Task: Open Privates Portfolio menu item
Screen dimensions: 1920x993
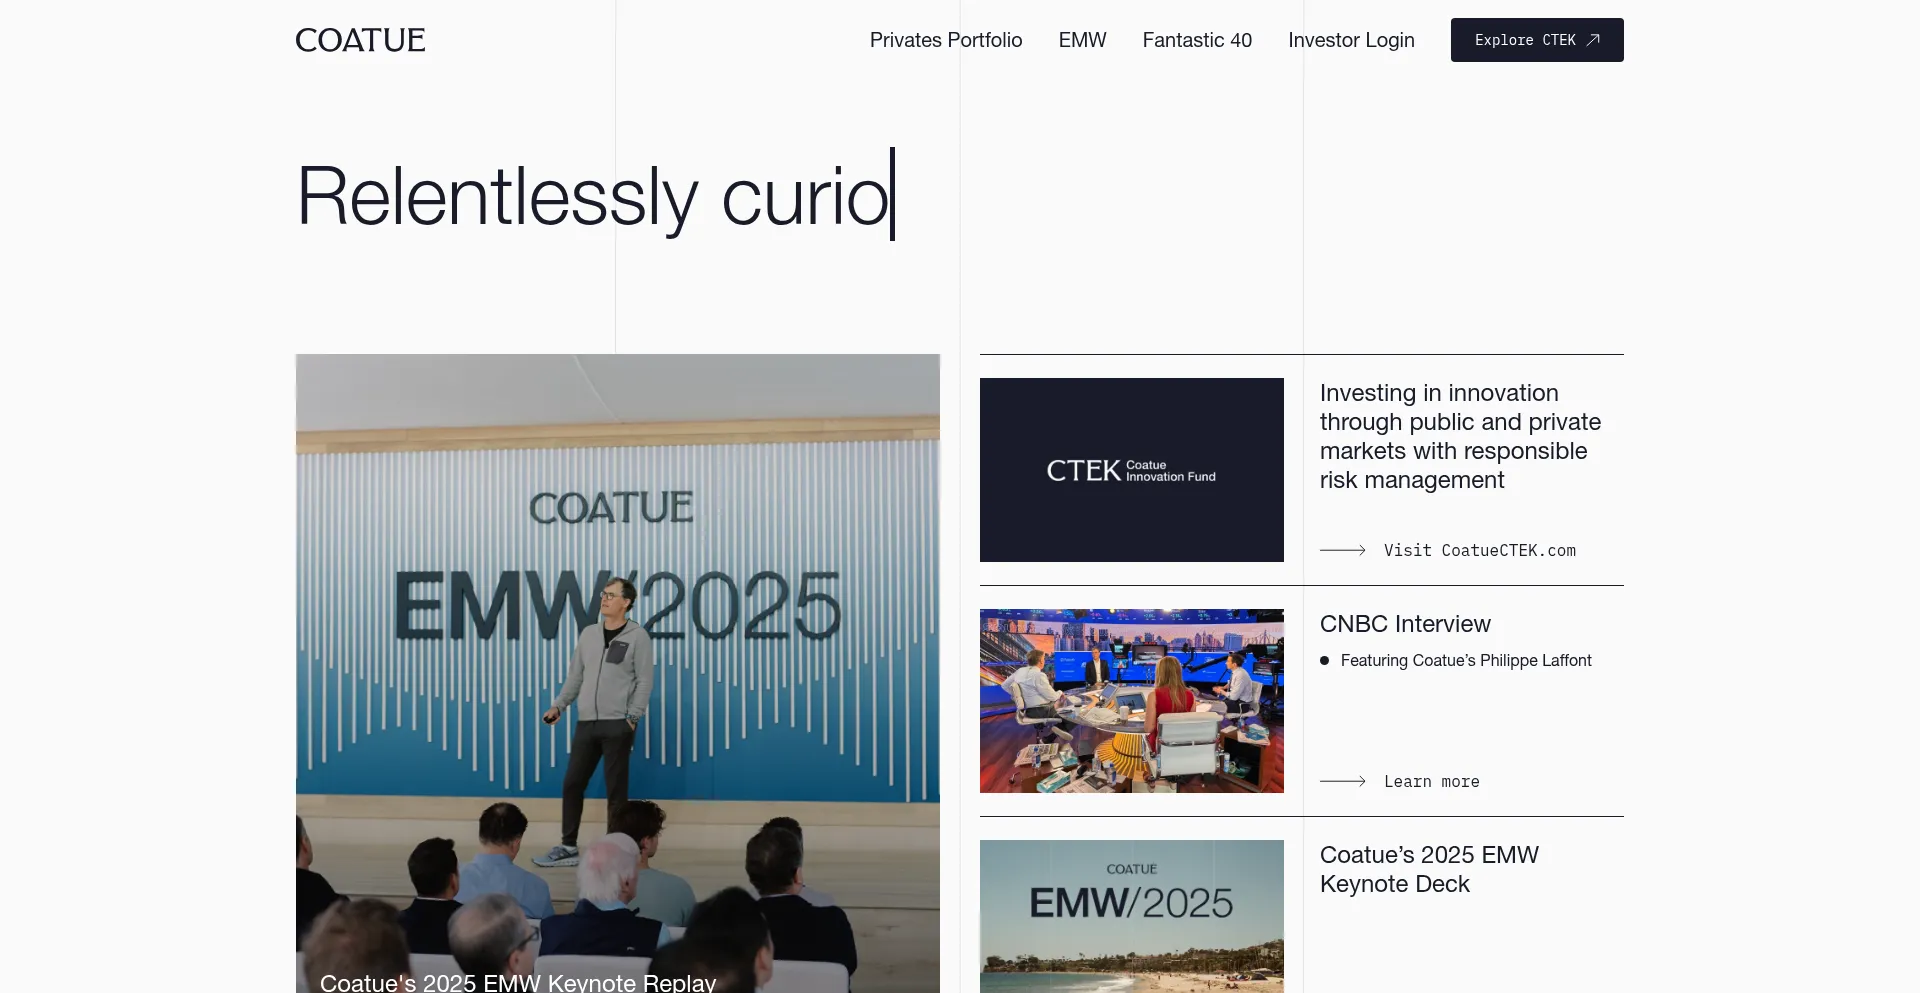Action: tap(945, 40)
